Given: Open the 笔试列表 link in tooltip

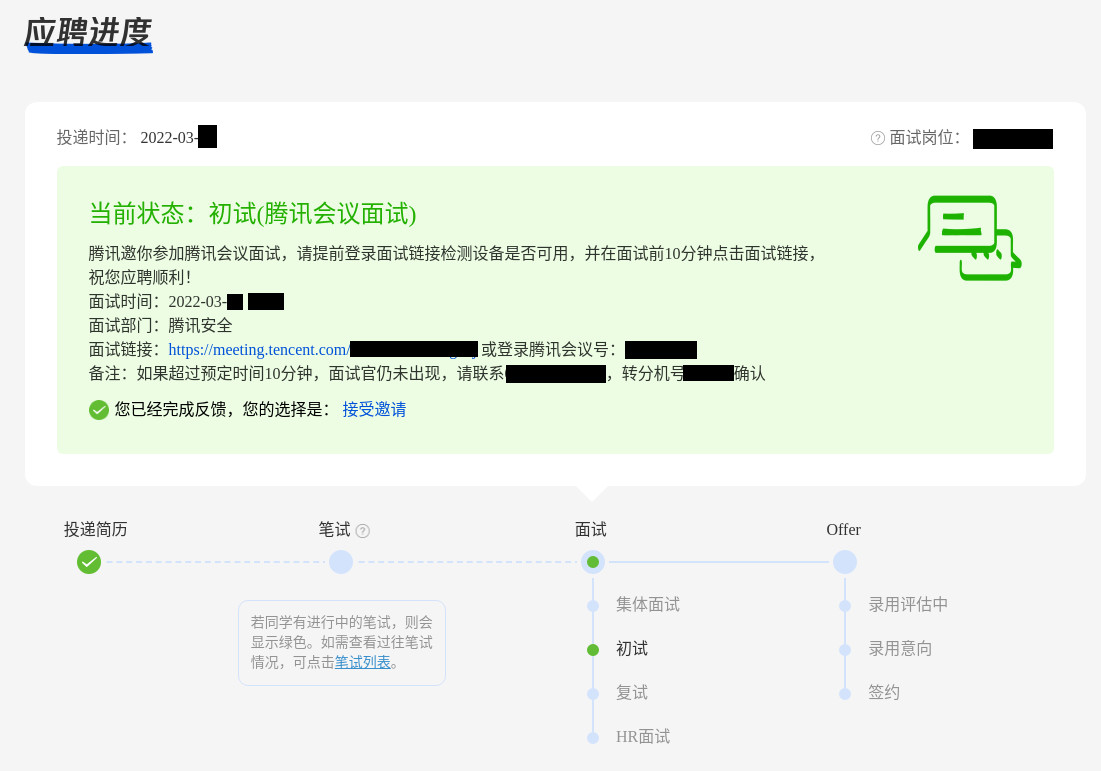Looking at the screenshot, I should click(x=362, y=662).
